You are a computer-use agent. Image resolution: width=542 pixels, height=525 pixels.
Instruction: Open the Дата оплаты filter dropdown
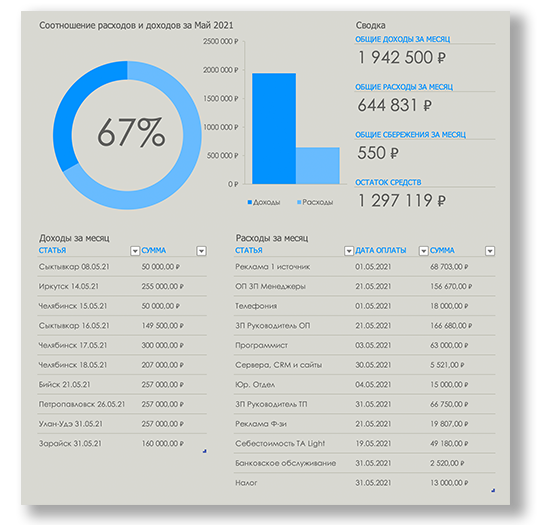click(423, 251)
